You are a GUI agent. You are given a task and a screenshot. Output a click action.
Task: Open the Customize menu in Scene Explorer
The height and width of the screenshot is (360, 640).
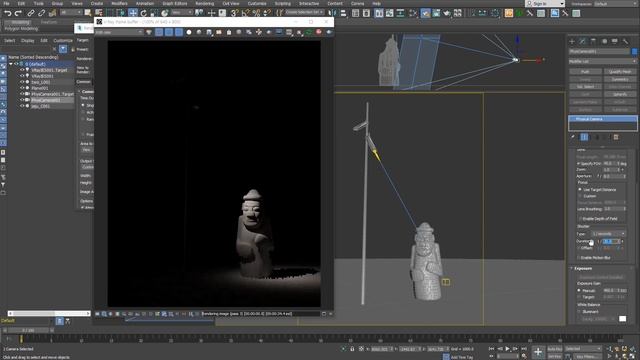coord(63,40)
